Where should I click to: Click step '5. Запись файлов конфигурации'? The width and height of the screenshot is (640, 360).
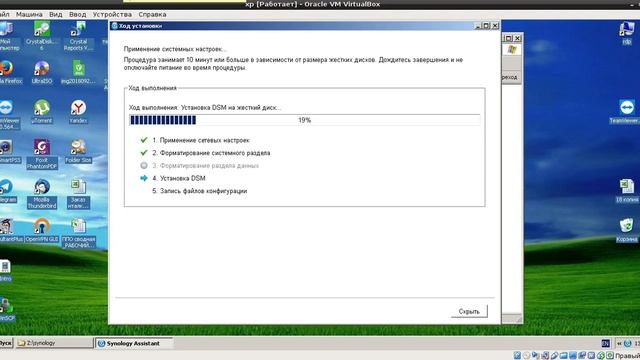[200, 191]
